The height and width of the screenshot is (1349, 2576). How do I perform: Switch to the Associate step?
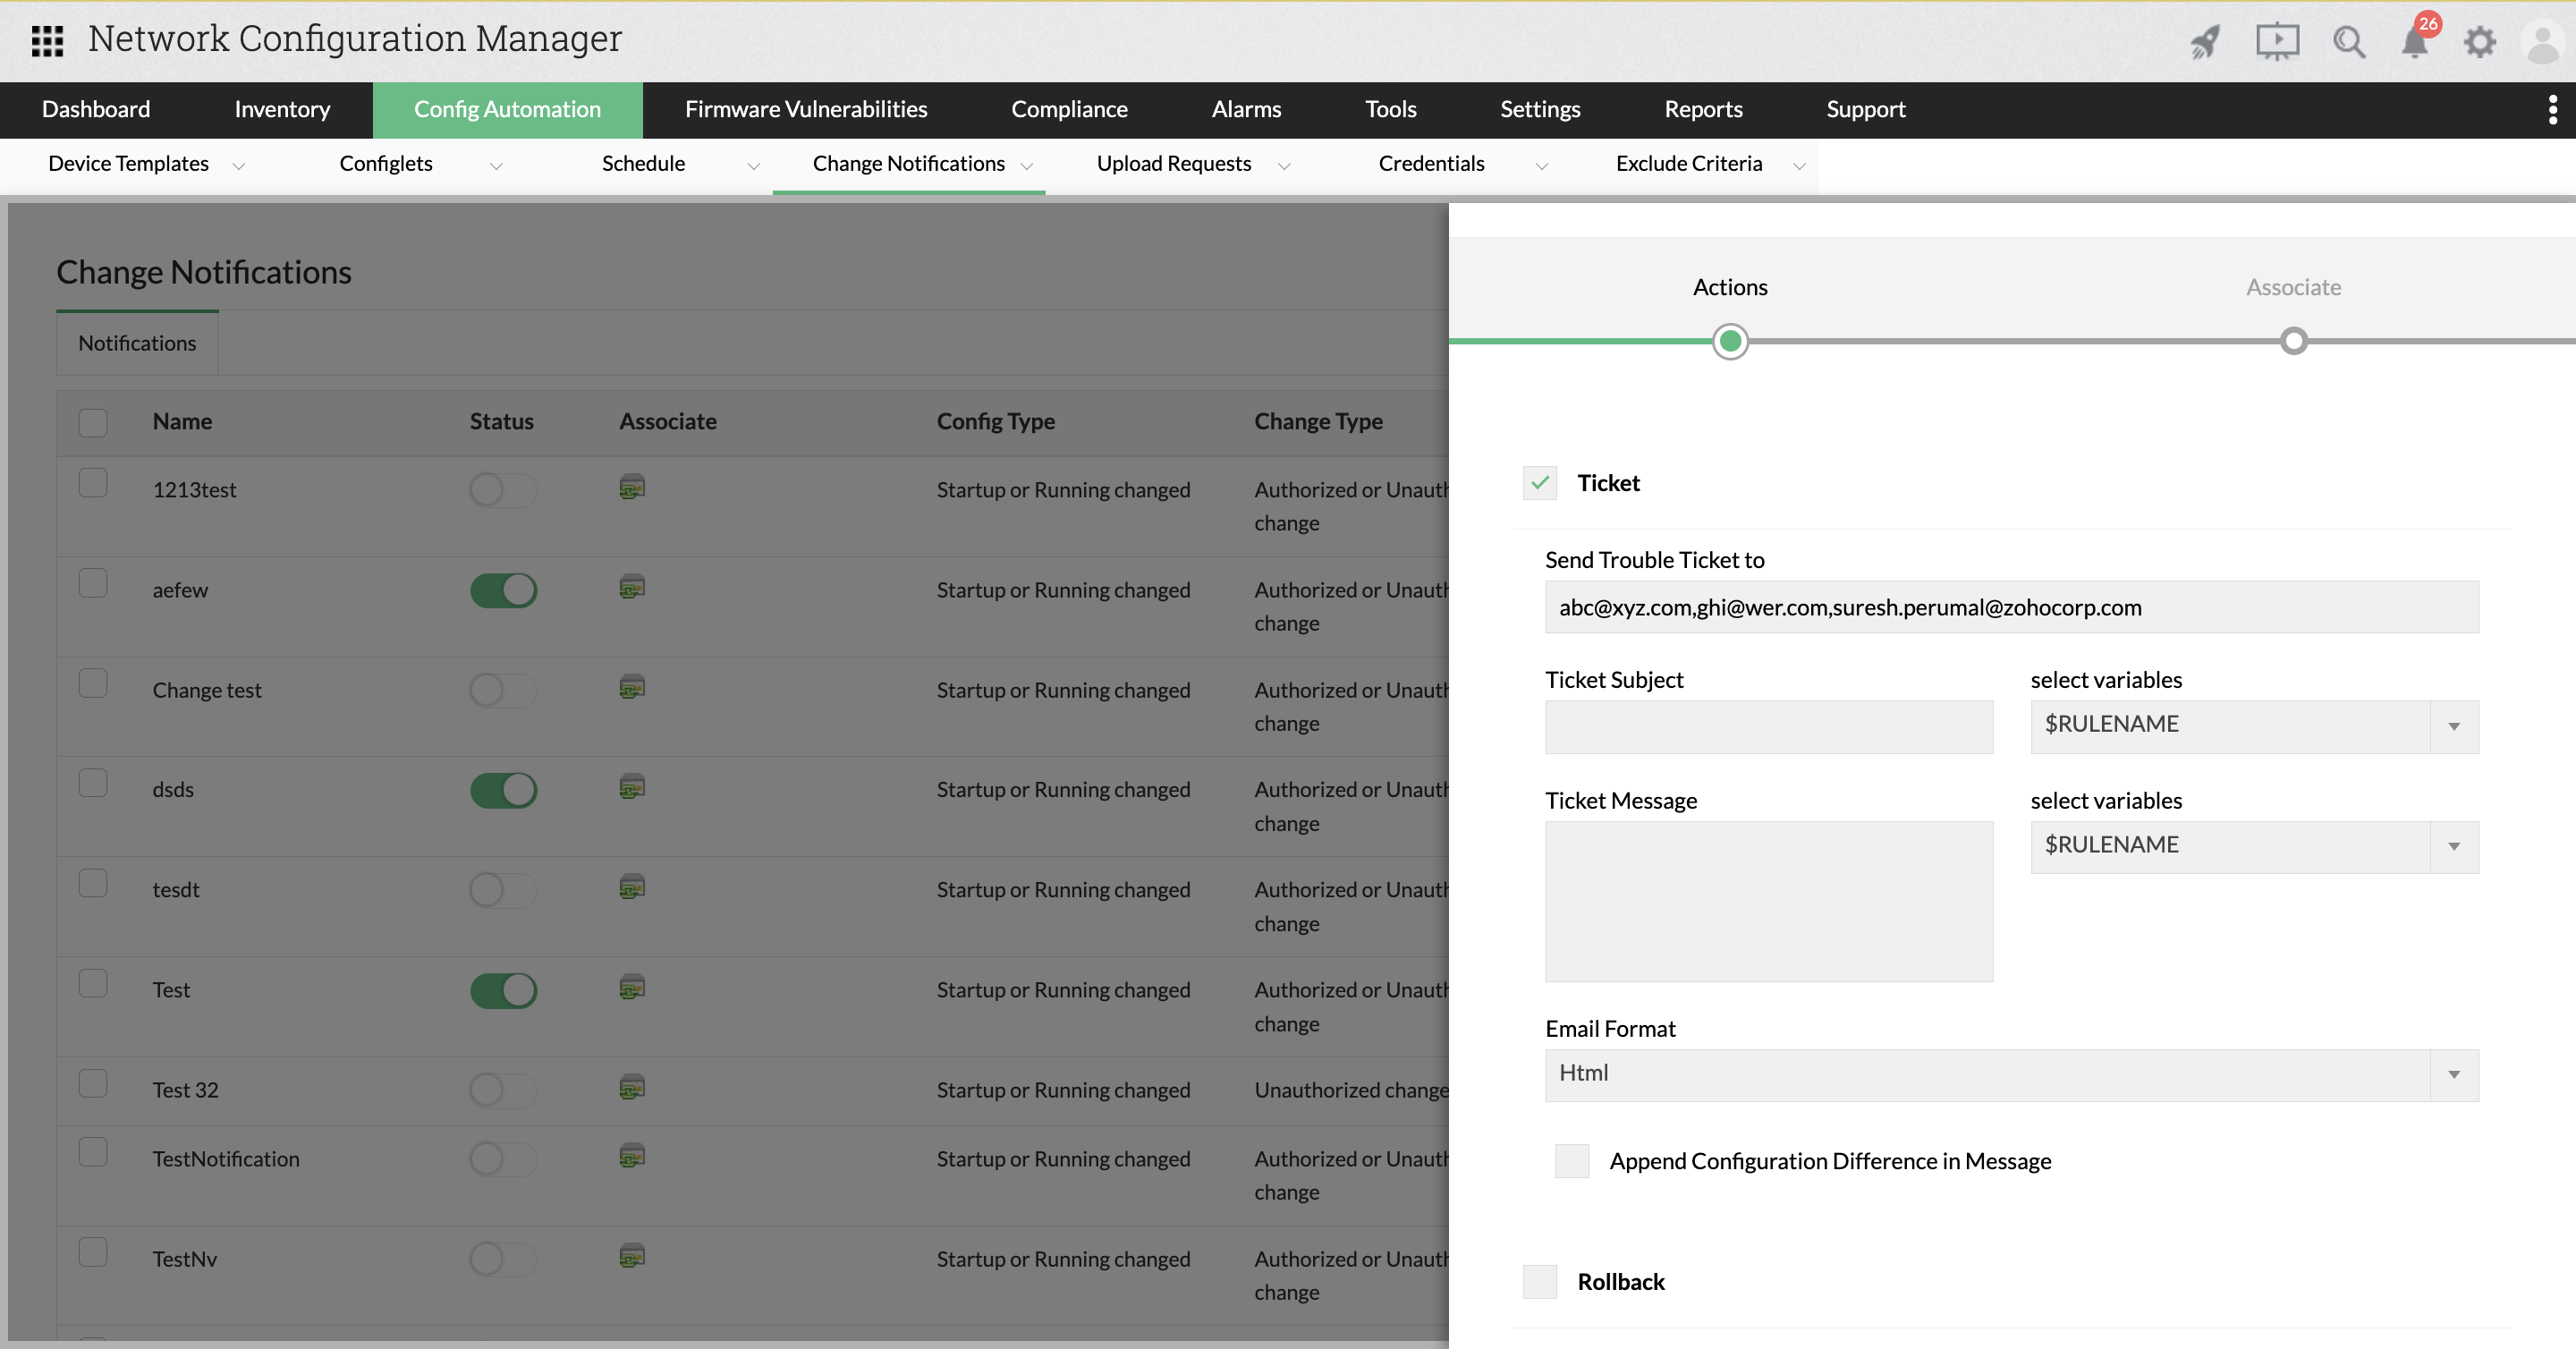point(2293,287)
